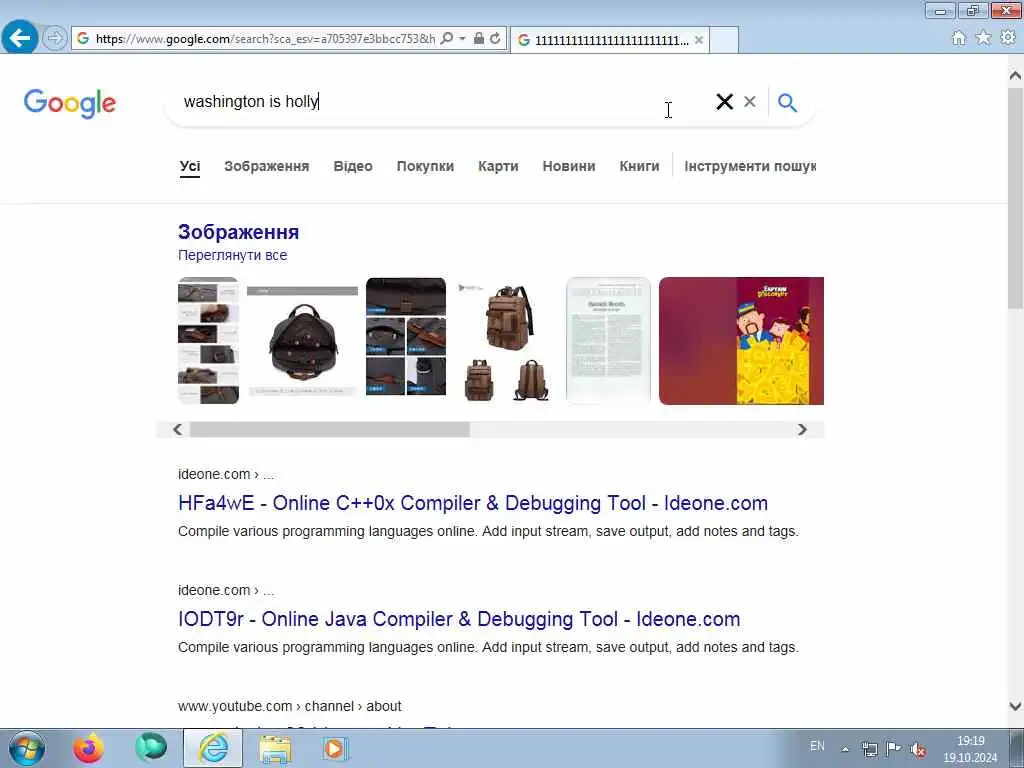Open the dark bag grid thumbnail
Screen dimensions: 1024x768
click(406, 337)
